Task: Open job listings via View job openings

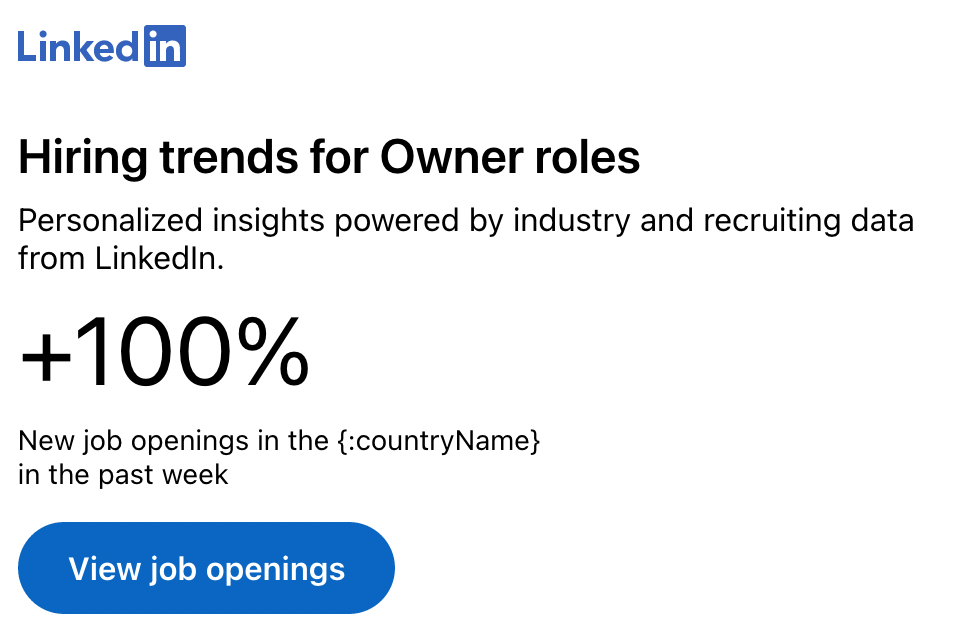Action: pyautogui.click(x=206, y=568)
